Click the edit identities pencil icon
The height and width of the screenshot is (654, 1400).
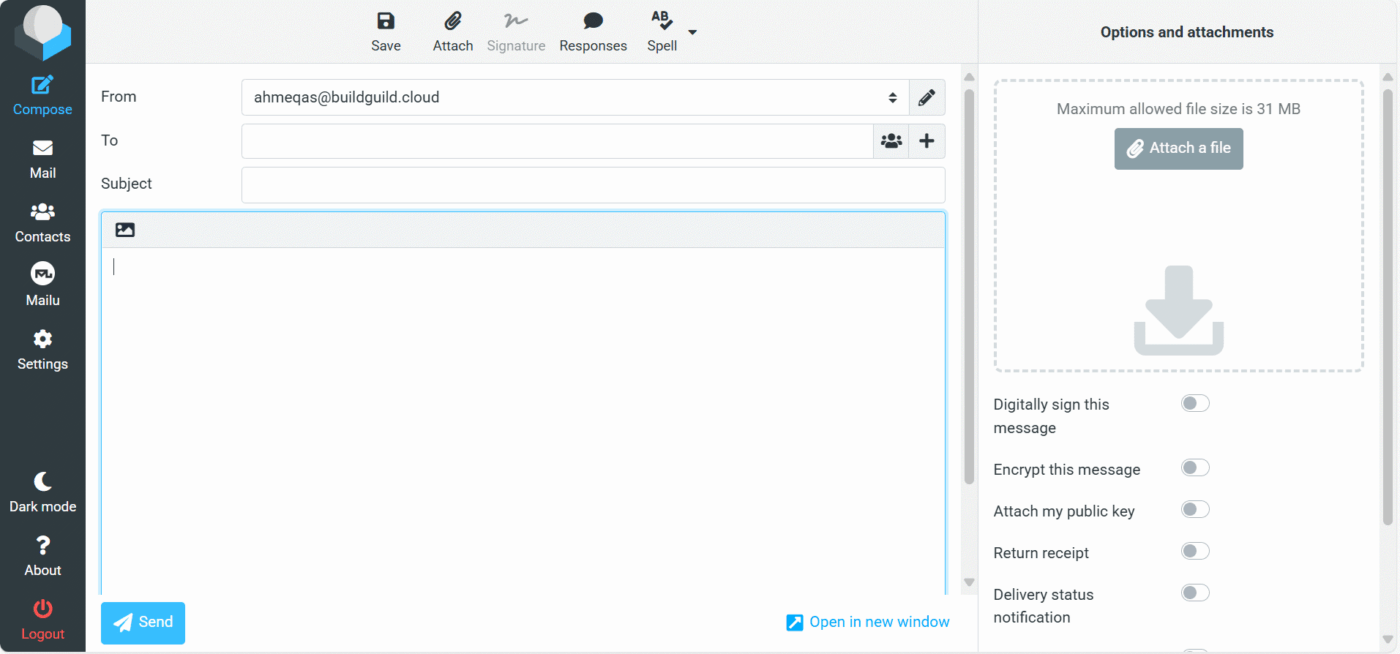point(927,98)
